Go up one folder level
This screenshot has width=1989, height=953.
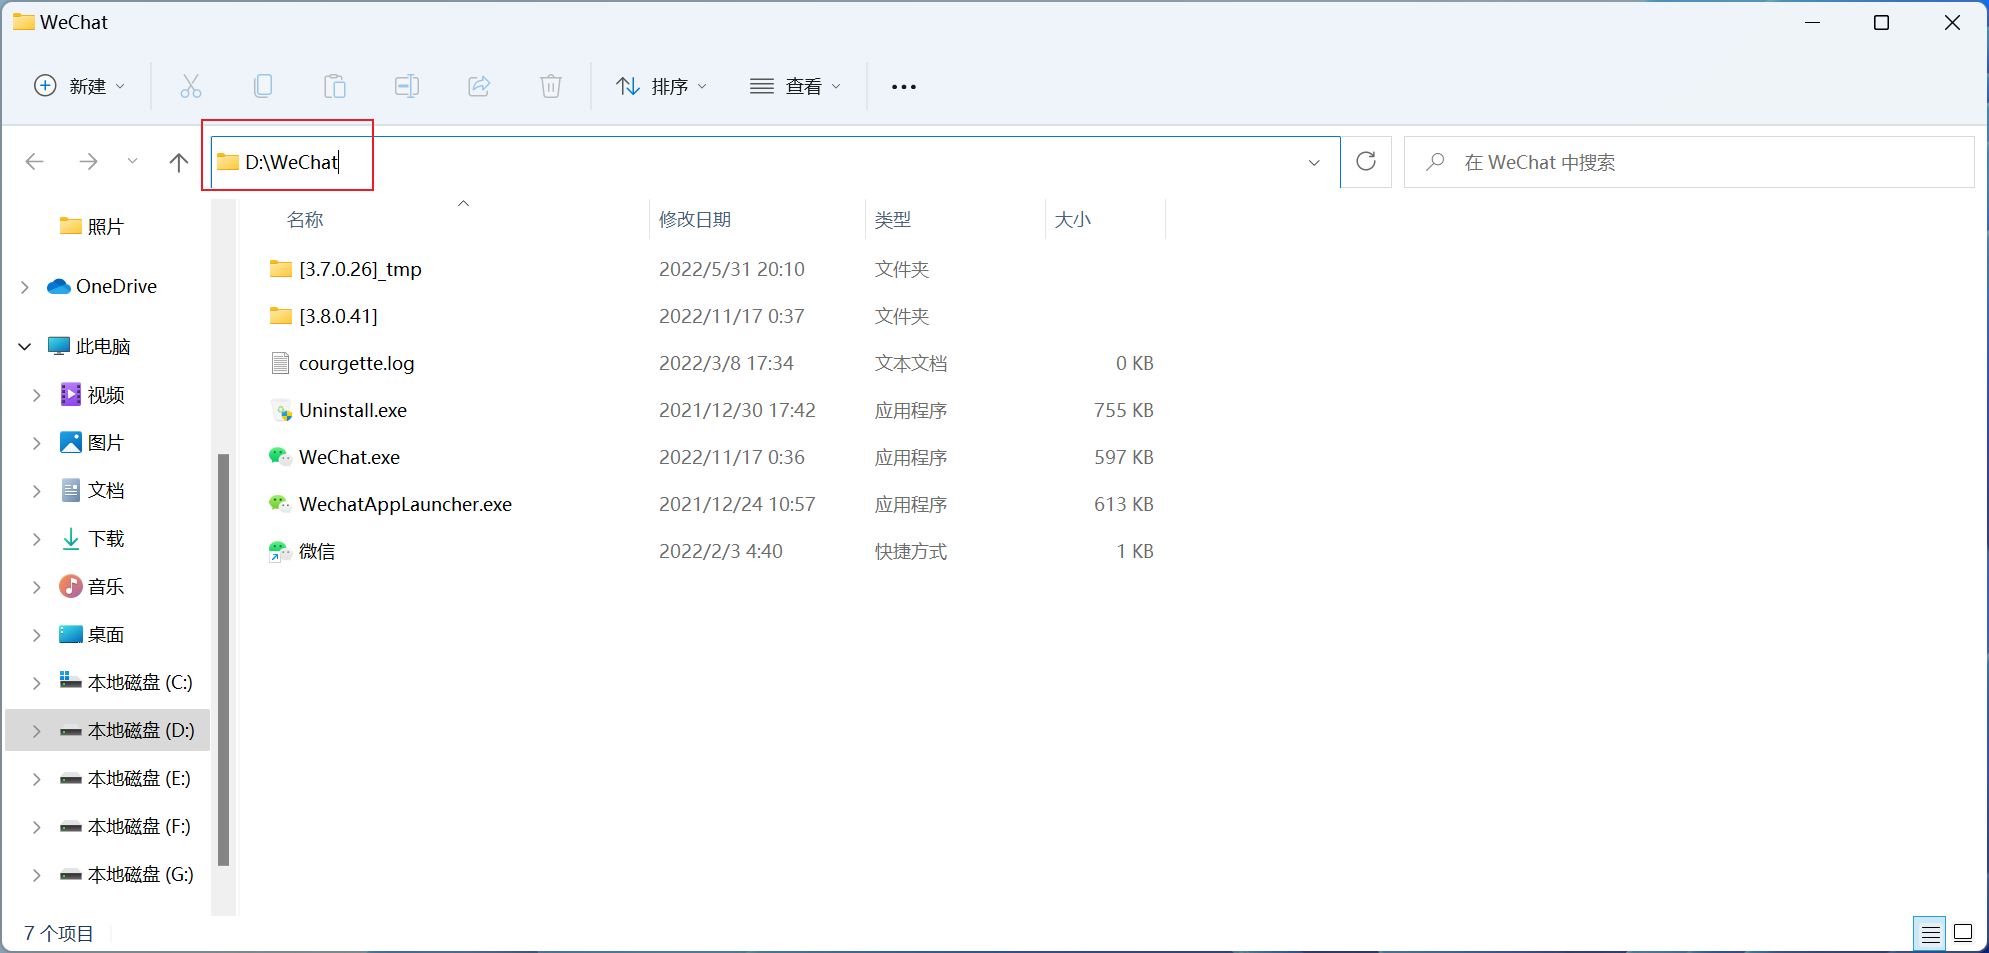click(x=179, y=162)
